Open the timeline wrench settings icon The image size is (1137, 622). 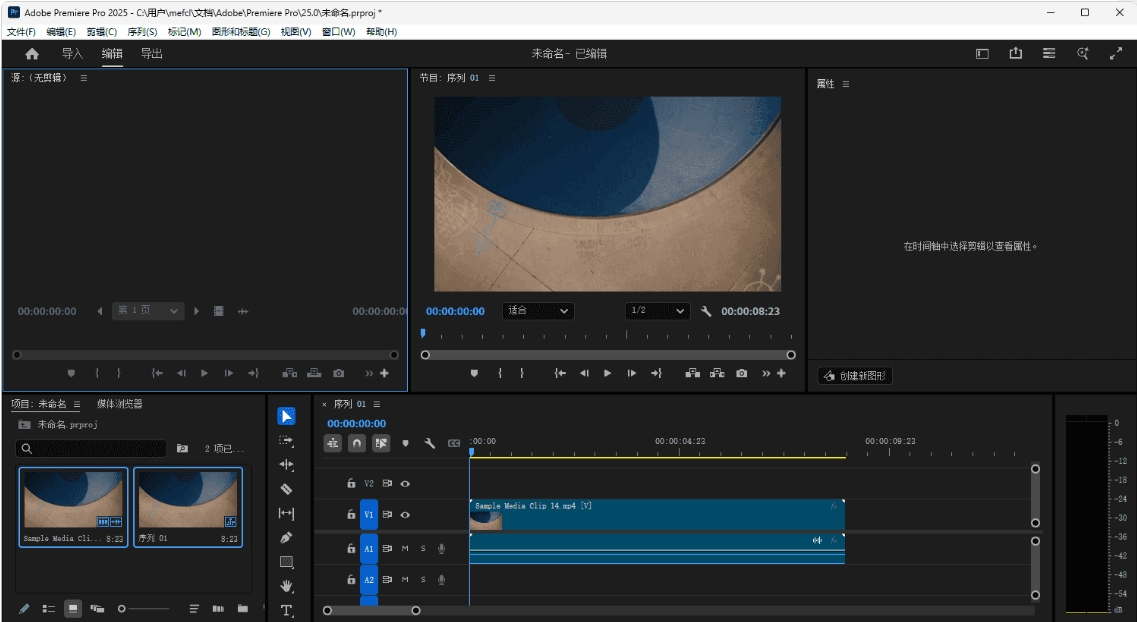pyautogui.click(x=430, y=442)
